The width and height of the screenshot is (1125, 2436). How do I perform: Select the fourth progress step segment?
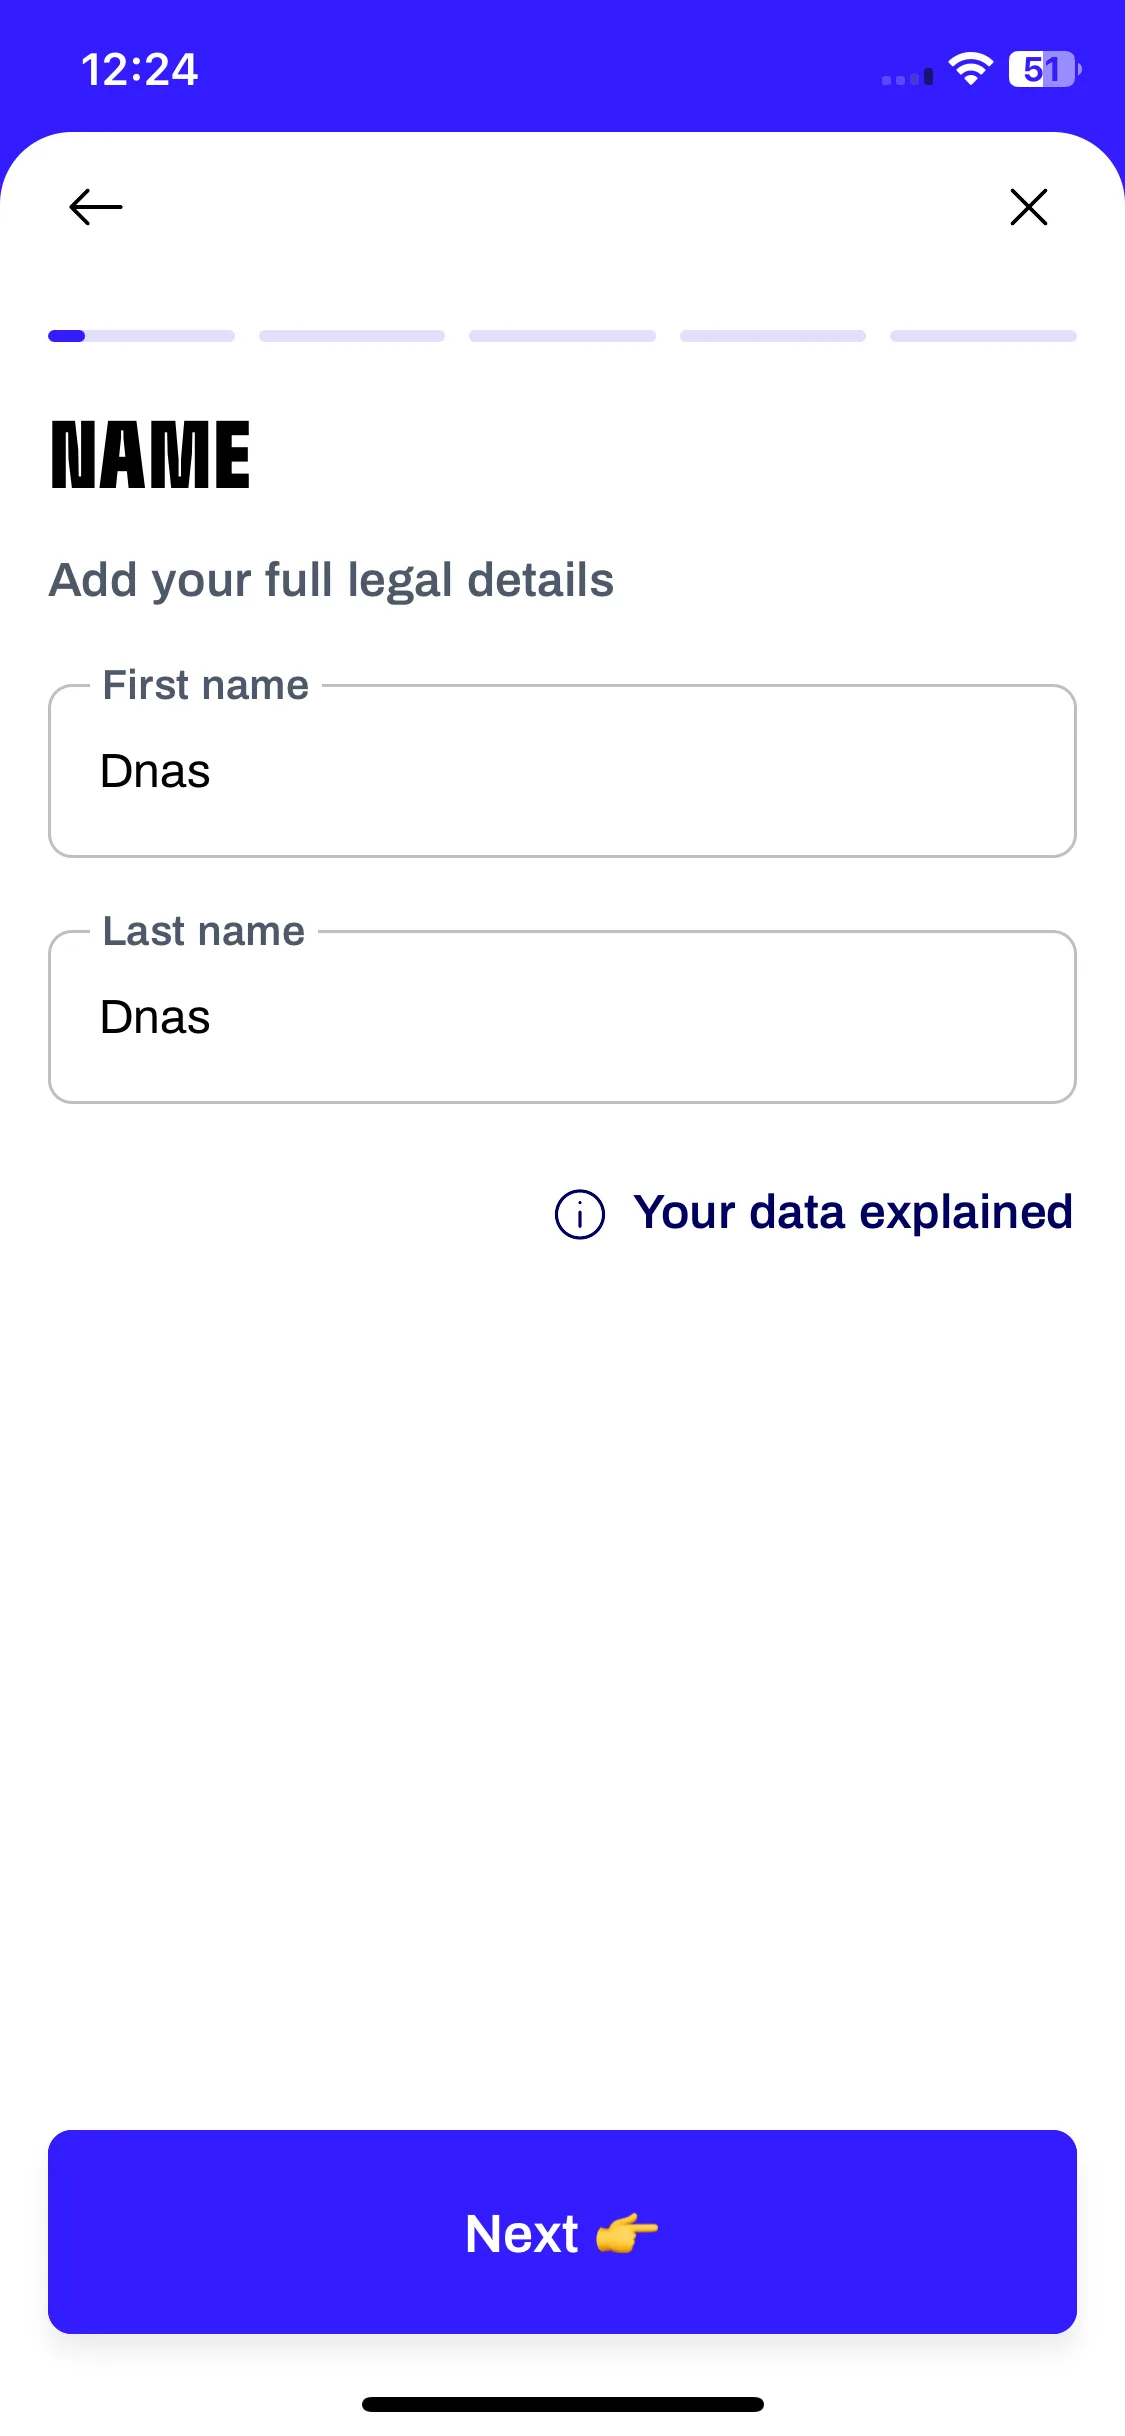(773, 336)
